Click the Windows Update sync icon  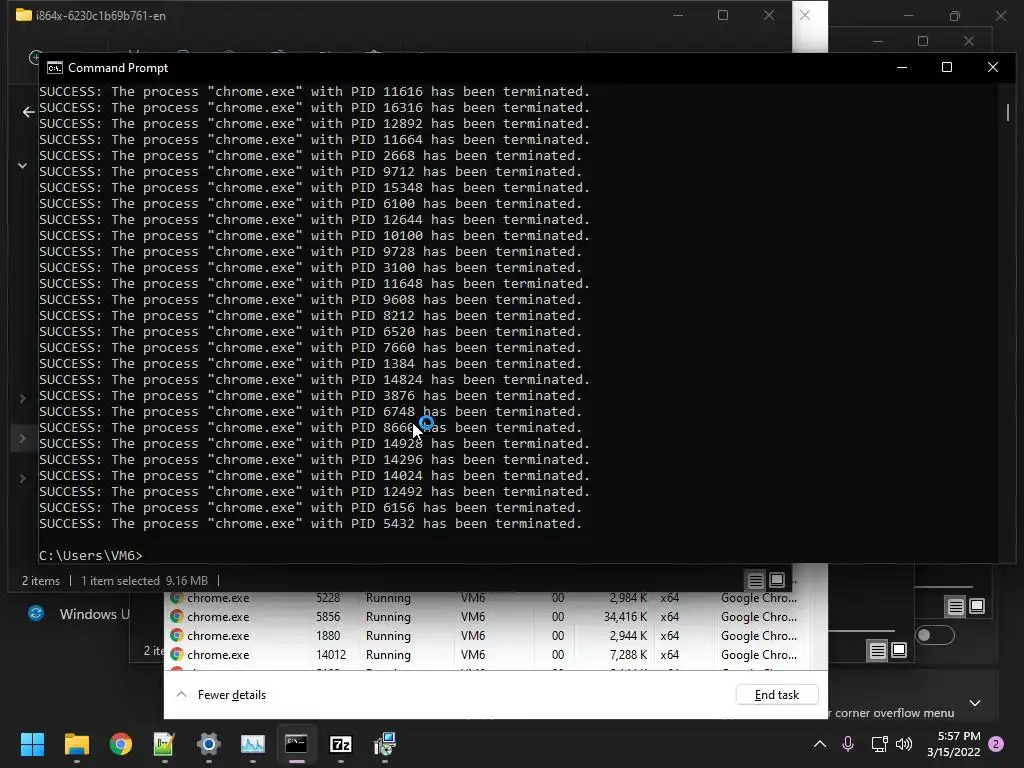pos(36,613)
